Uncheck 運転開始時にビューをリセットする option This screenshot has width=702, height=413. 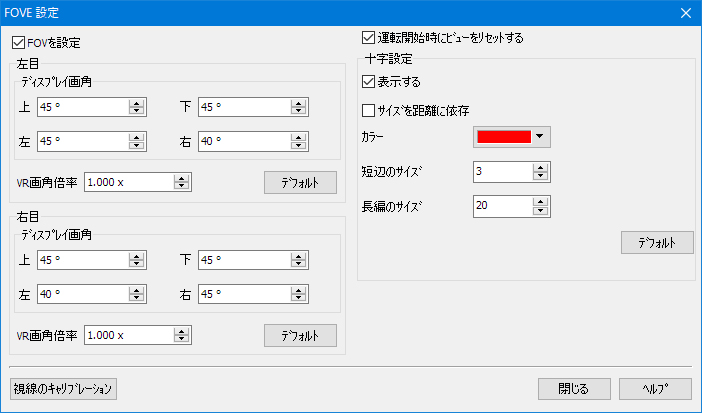point(368,38)
